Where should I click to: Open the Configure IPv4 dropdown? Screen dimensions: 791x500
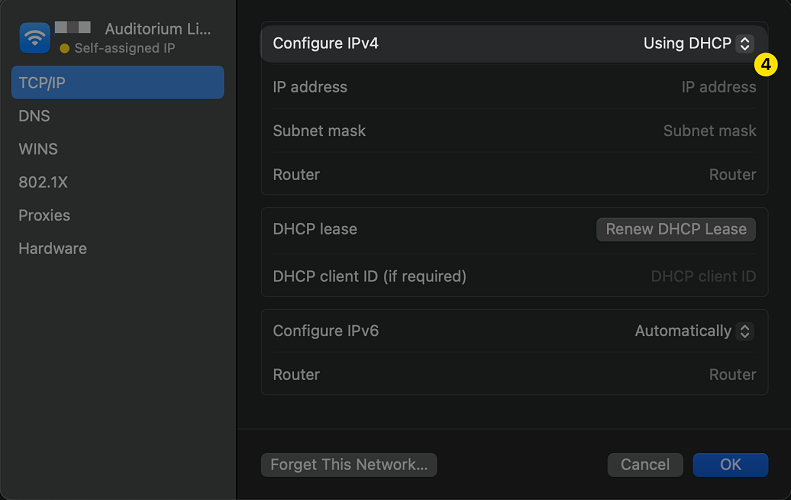pyautogui.click(x=698, y=44)
